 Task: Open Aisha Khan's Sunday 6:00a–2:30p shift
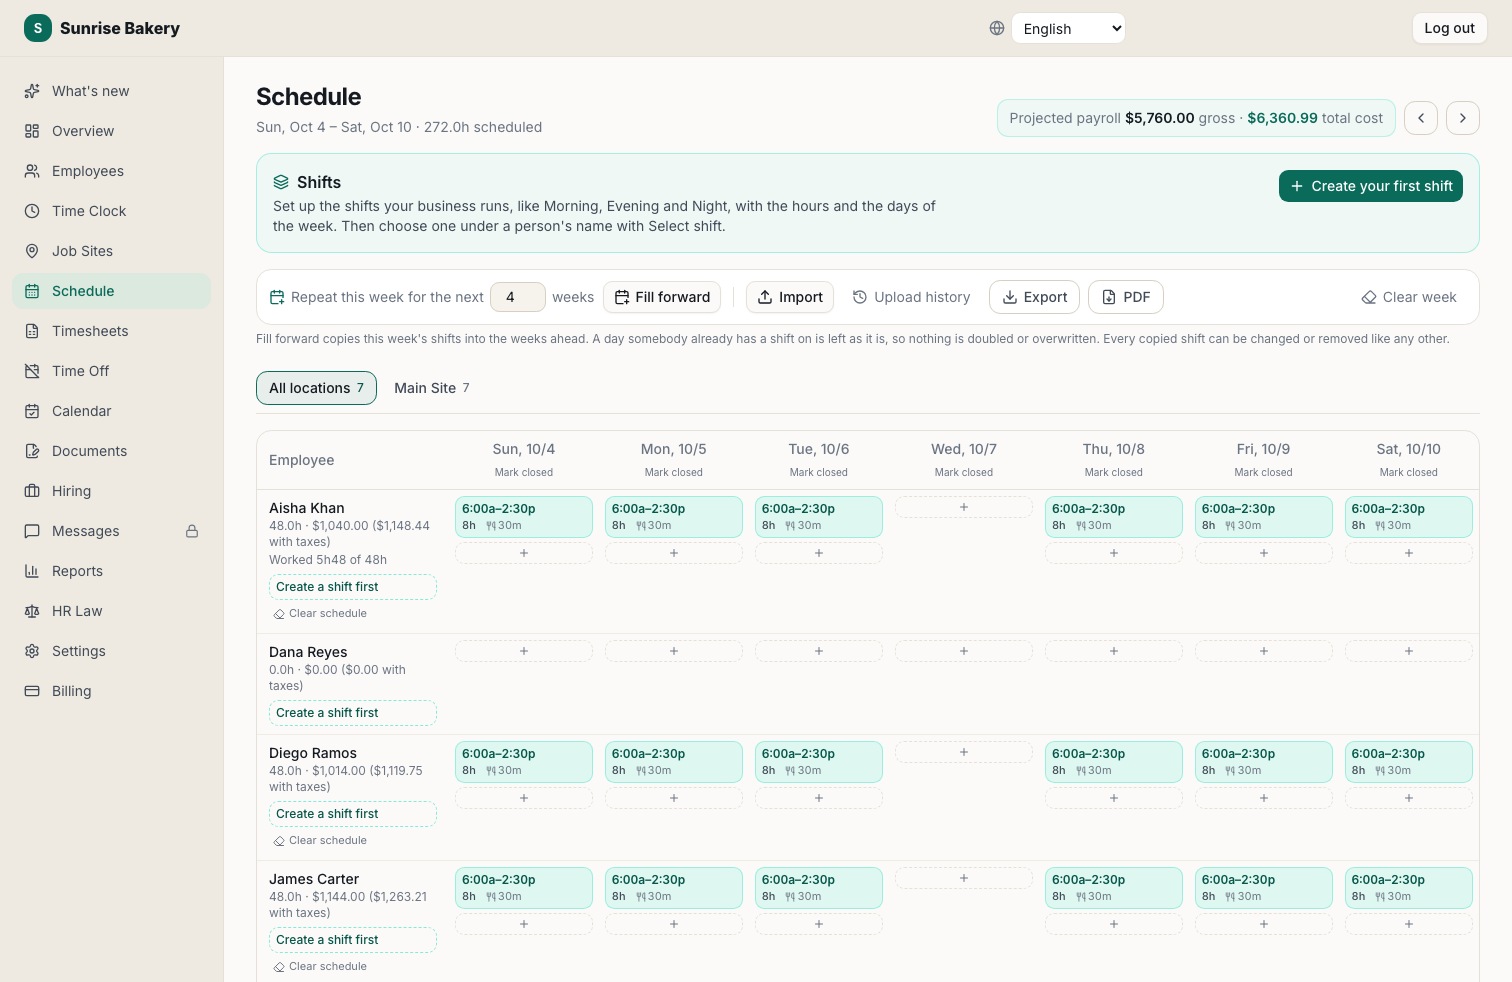524,517
